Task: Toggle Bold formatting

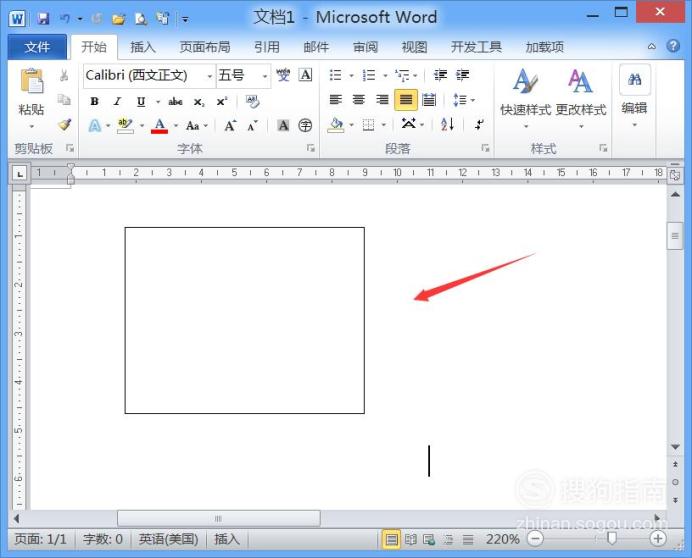Action: pos(94,102)
